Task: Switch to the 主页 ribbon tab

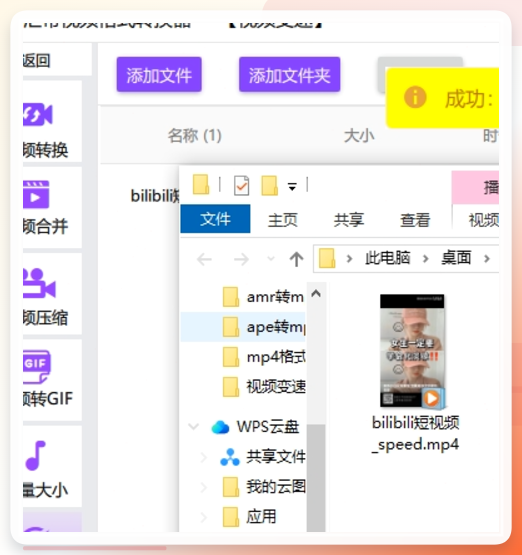Action: [283, 220]
